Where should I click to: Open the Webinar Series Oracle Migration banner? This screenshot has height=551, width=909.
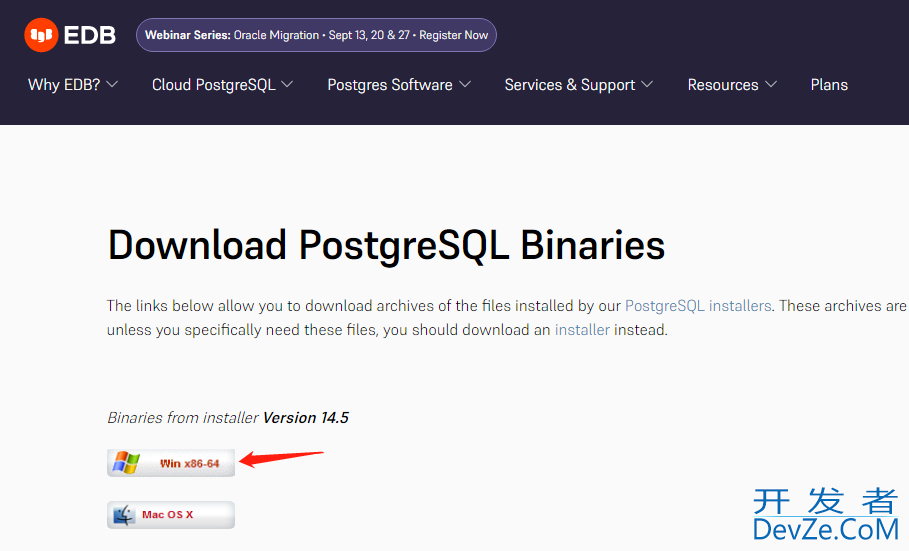[316, 35]
